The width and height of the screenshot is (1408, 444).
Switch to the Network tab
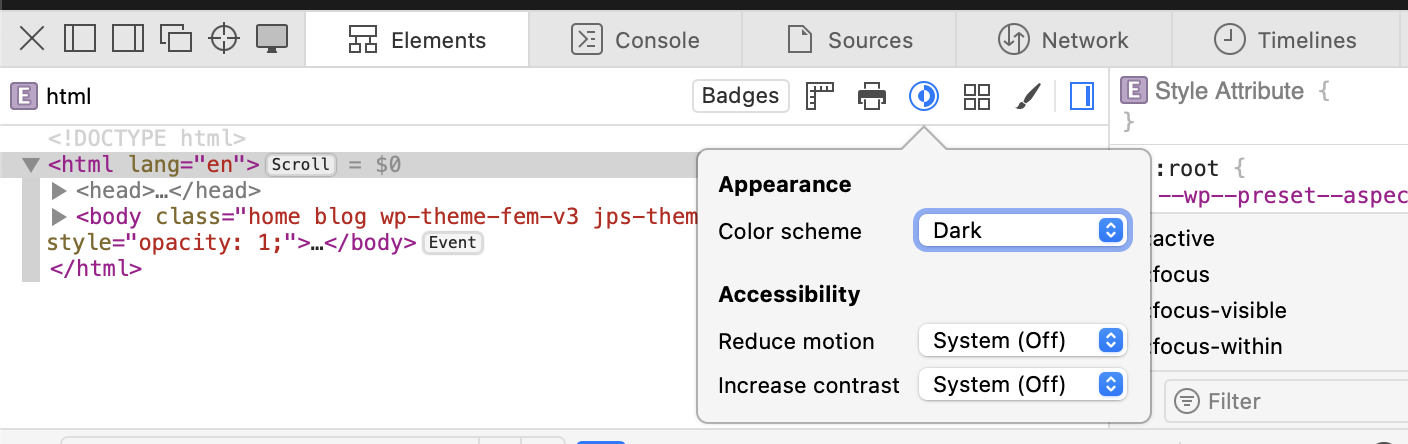[x=1063, y=40]
